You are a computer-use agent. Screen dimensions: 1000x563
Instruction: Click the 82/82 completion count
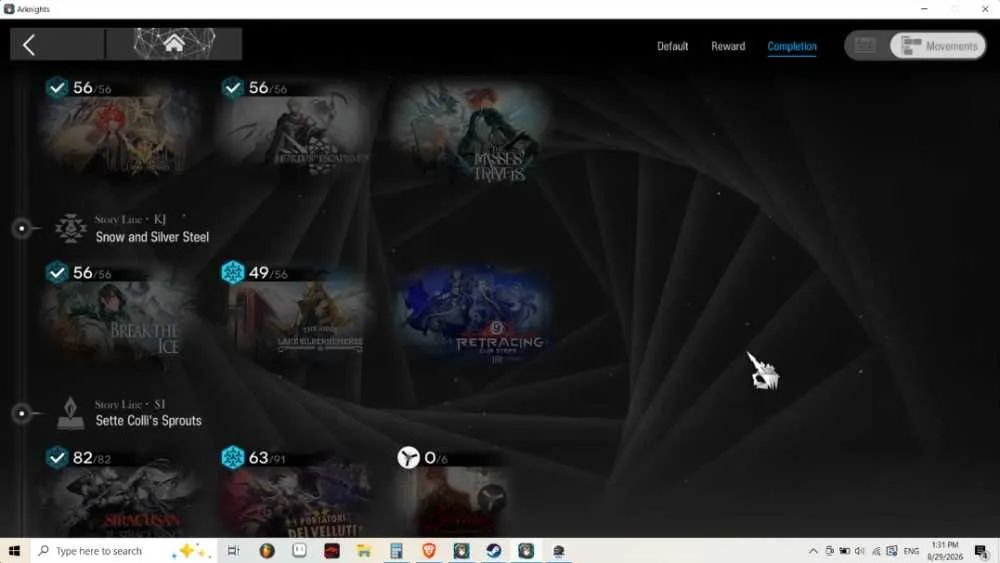91,458
